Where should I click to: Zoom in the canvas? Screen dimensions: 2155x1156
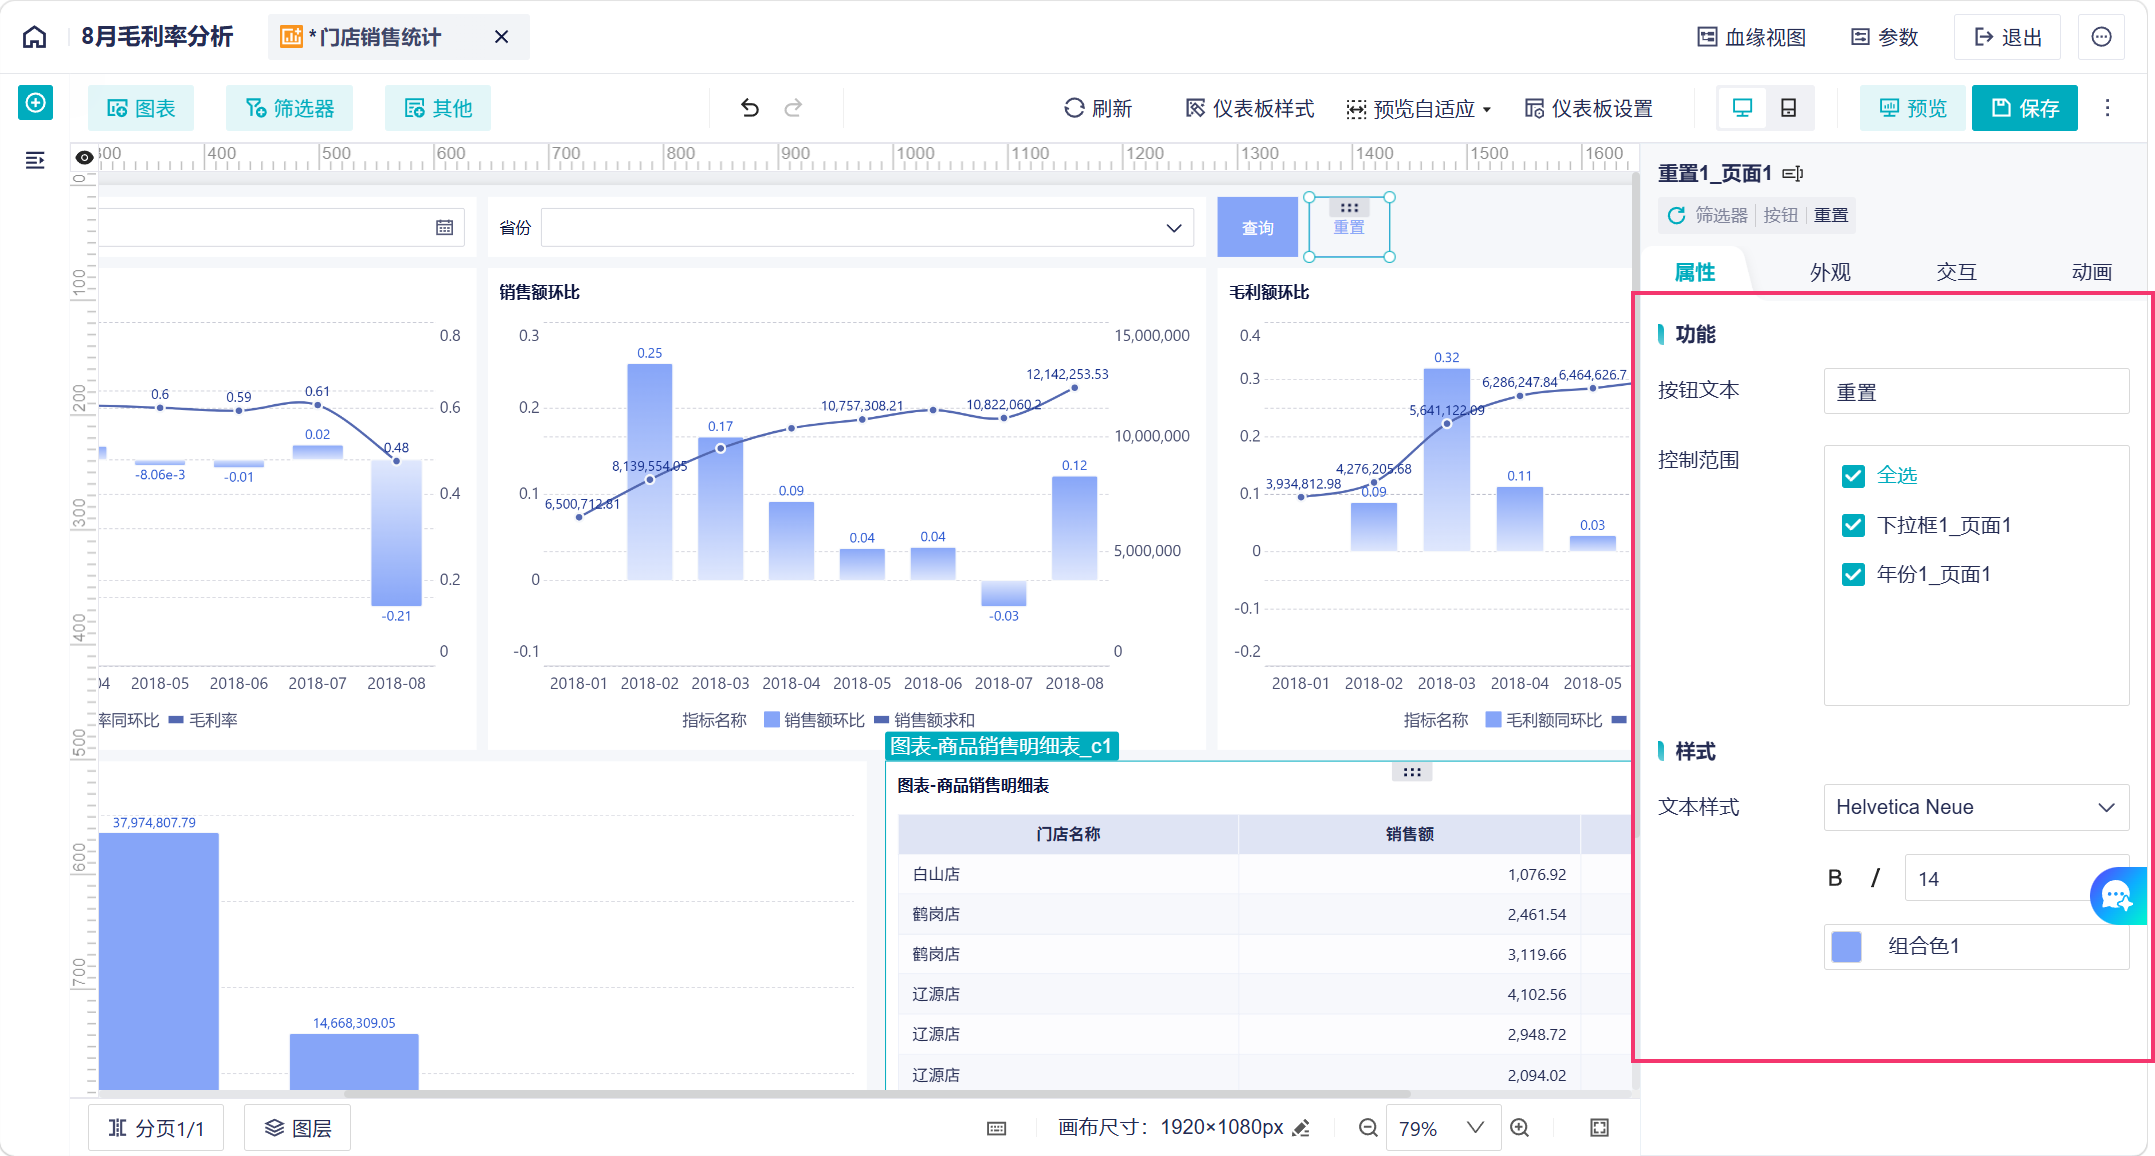(x=1520, y=1128)
